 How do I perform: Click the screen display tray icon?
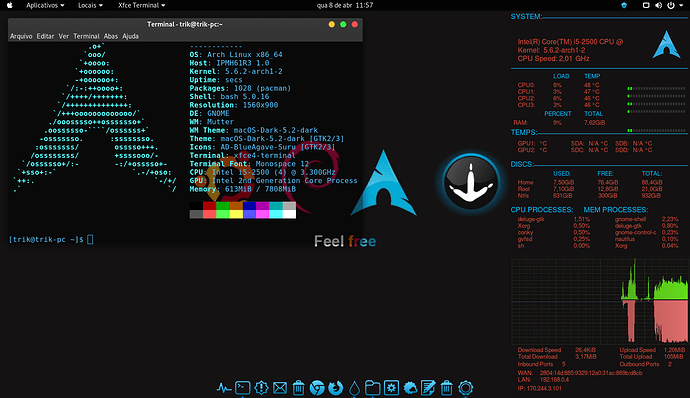pyautogui.click(x=646, y=5)
